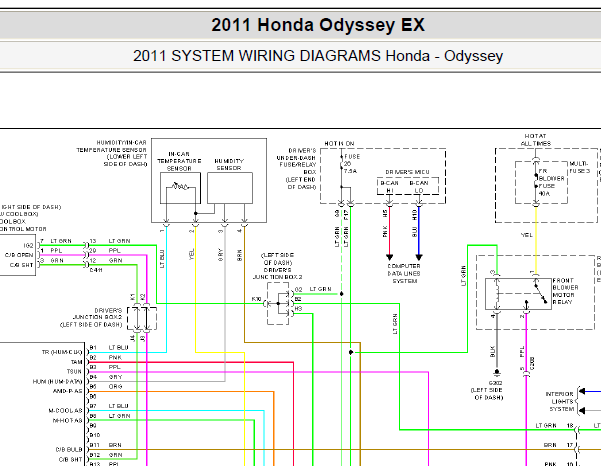Click the 'FR BLOWER FUSE 40A' label
The width and height of the screenshot is (601, 466).
pyautogui.click(x=551, y=182)
